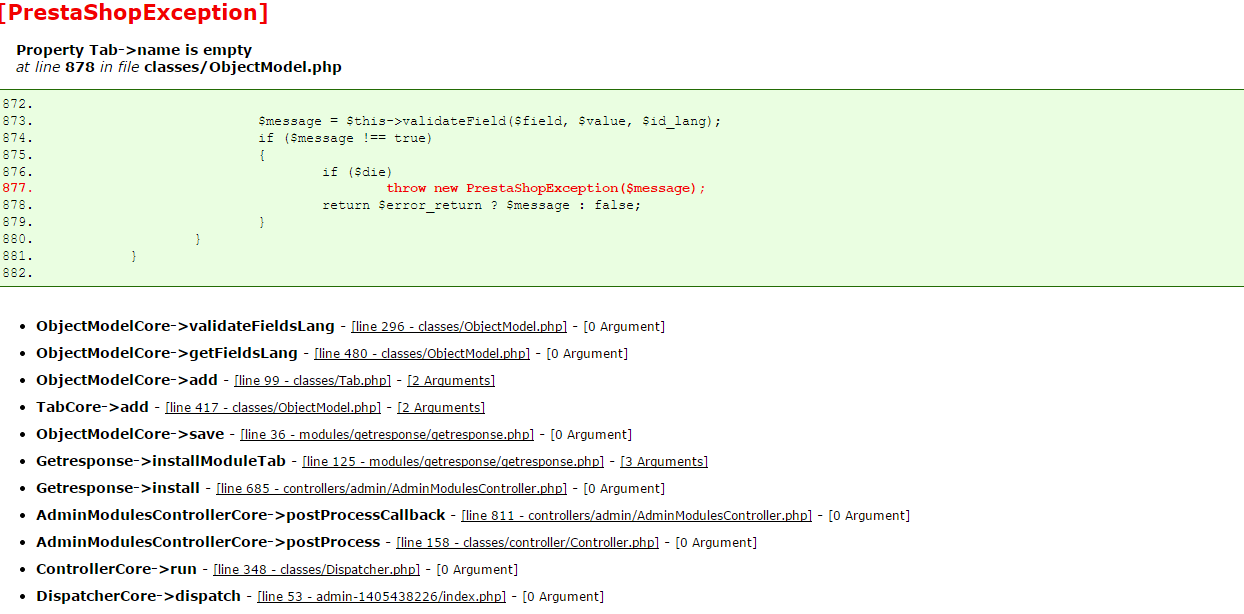Click 'AdminModulesControllerCore->postProcessCallback' text
Image resolution: width=1244 pixels, height=614 pixels.
pyautogui.click(x=241, y=515)
